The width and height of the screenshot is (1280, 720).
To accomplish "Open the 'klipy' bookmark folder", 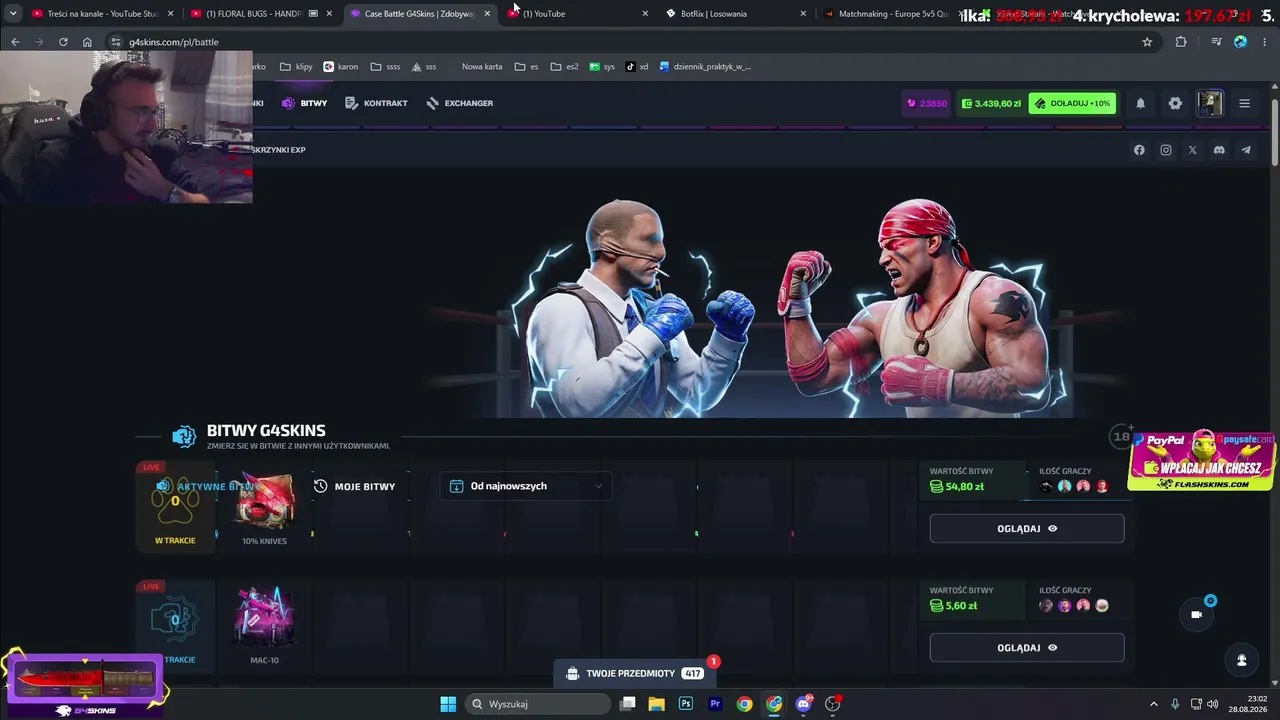I will (296, 67).
